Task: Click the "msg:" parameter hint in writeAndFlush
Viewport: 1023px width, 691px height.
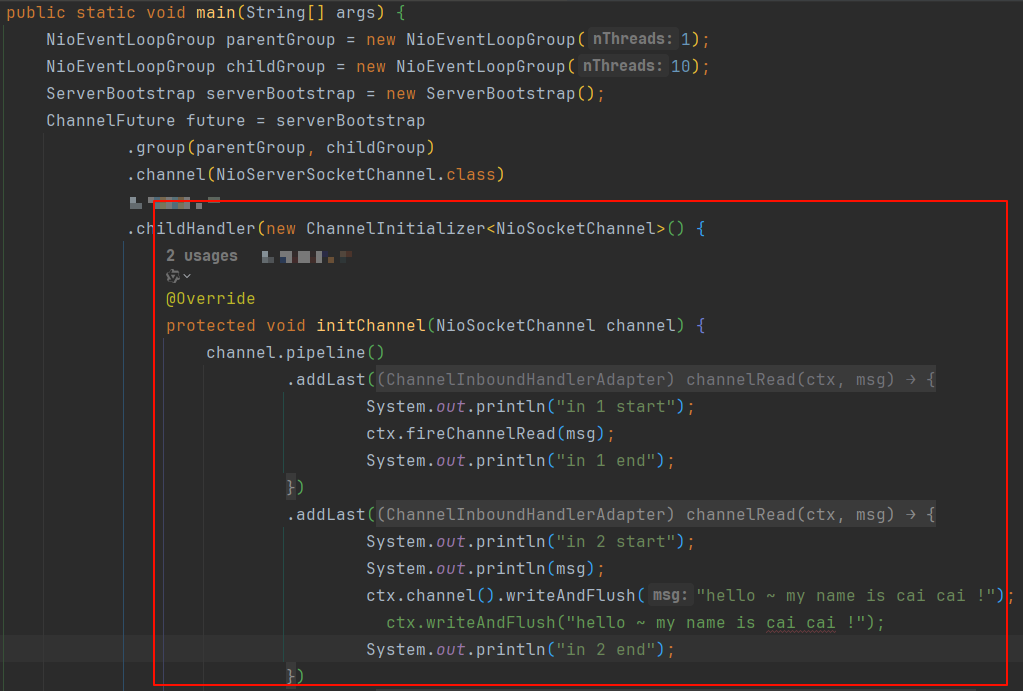Action: pyautogui.click(x=670, y=595)
